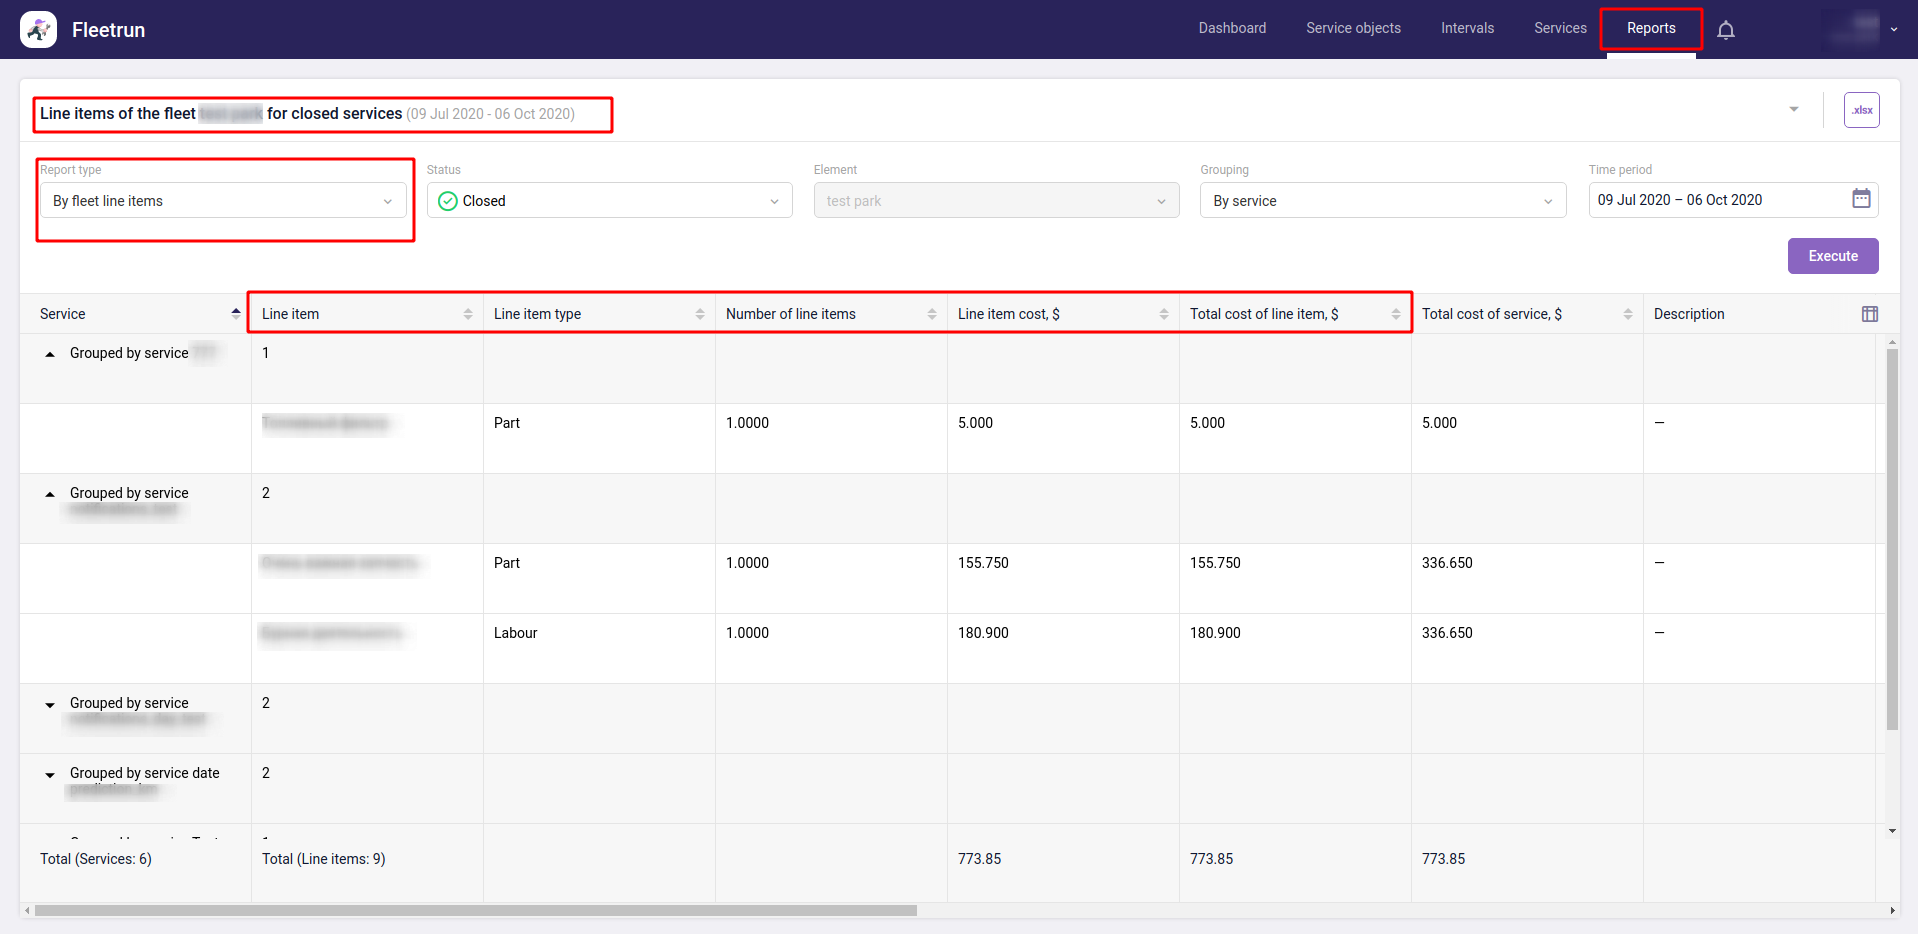Open the user account menu chevron

pos(1893,30)
